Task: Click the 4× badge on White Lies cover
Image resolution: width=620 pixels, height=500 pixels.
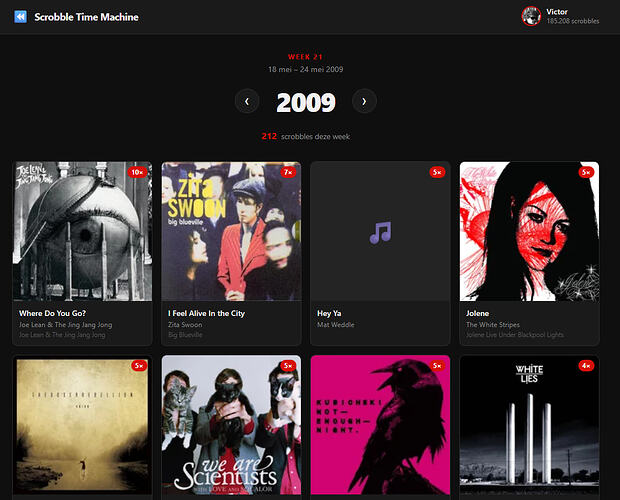Action: click(586, 366)
